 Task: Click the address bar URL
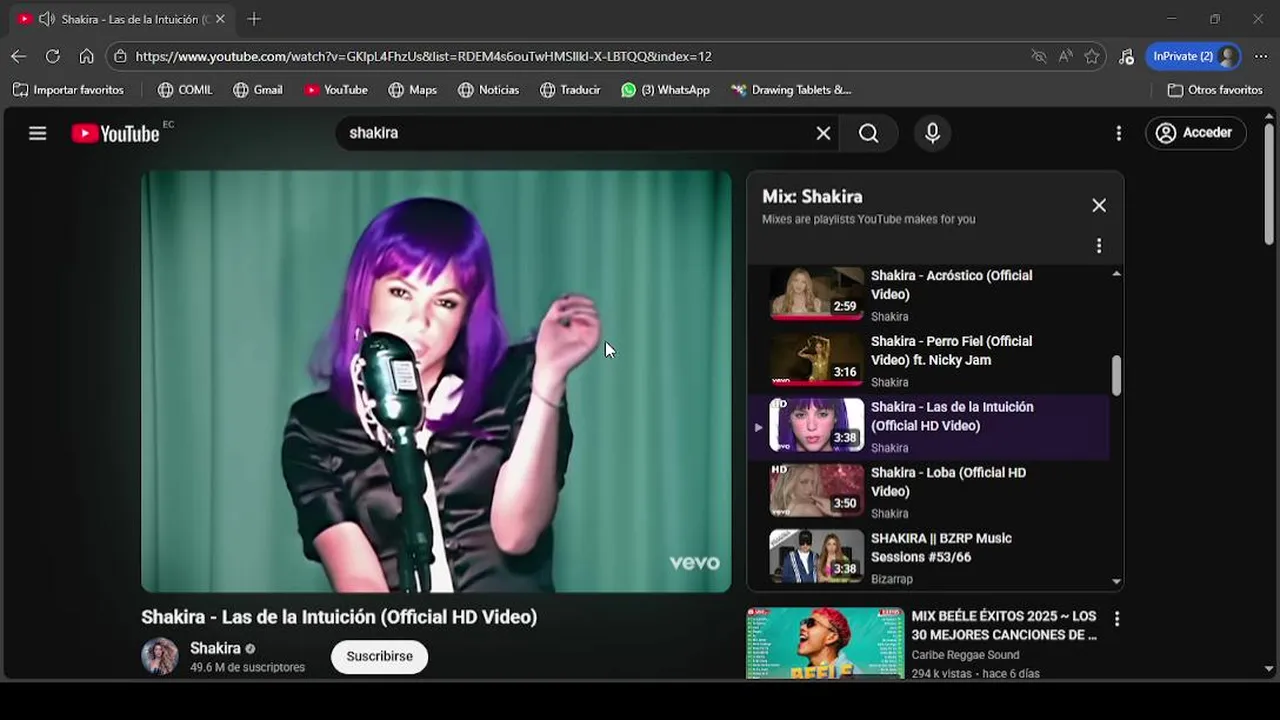(x=423, y=56)
